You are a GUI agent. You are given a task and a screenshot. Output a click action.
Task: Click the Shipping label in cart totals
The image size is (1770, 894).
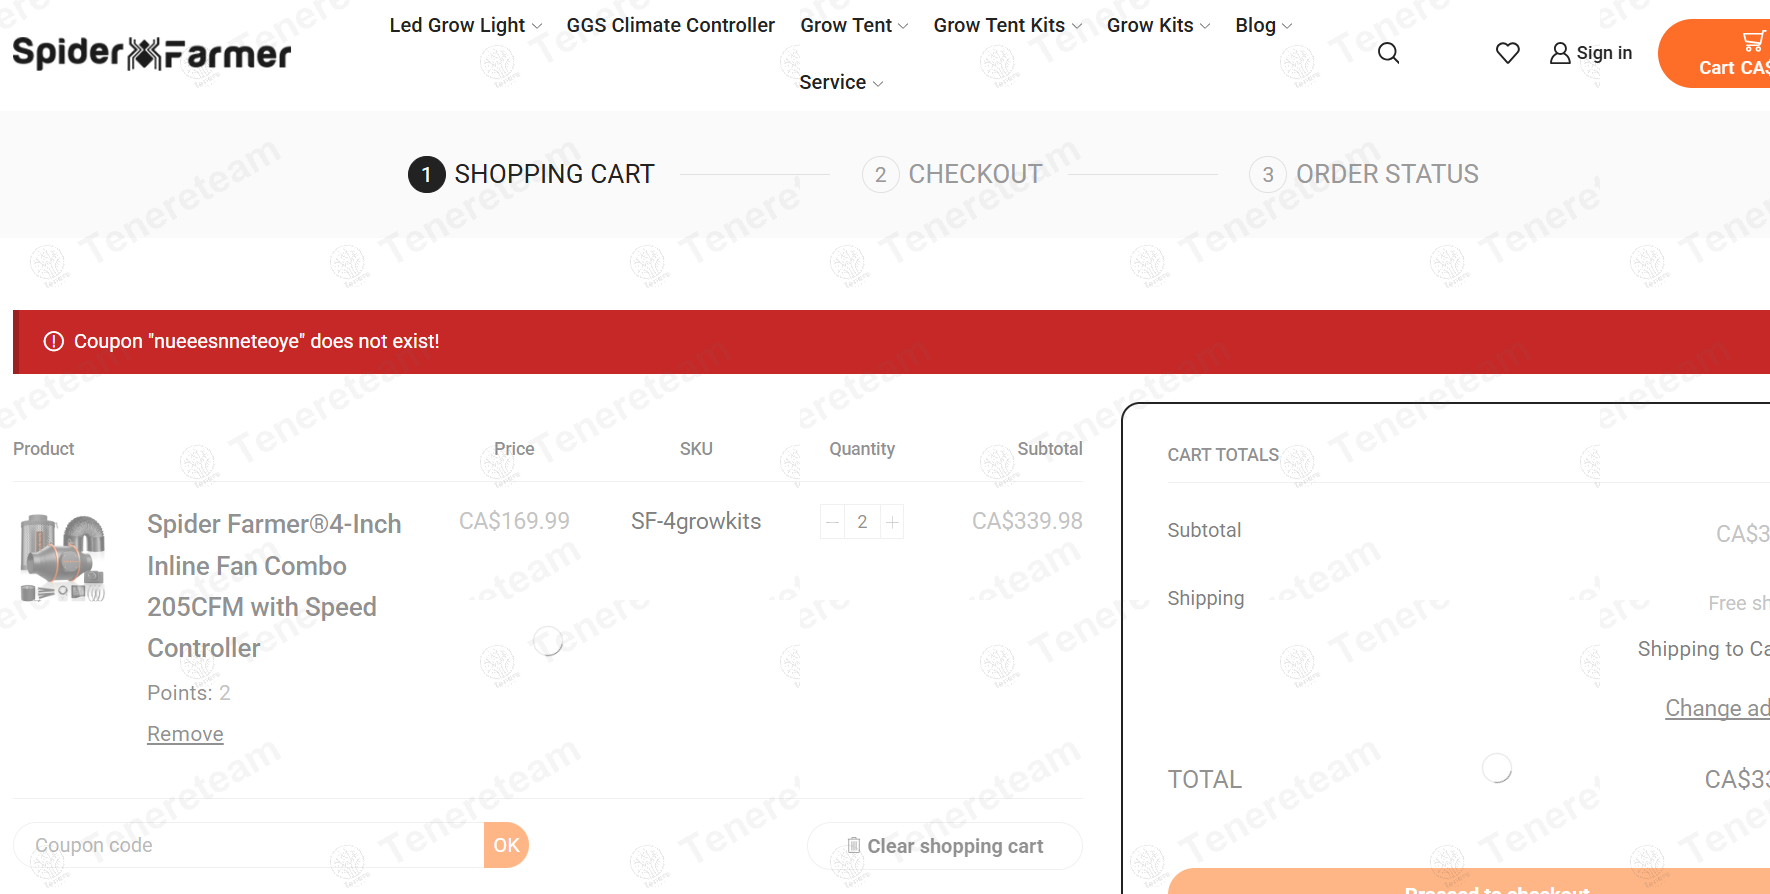pyautogui.click(x=1206, y=598)
